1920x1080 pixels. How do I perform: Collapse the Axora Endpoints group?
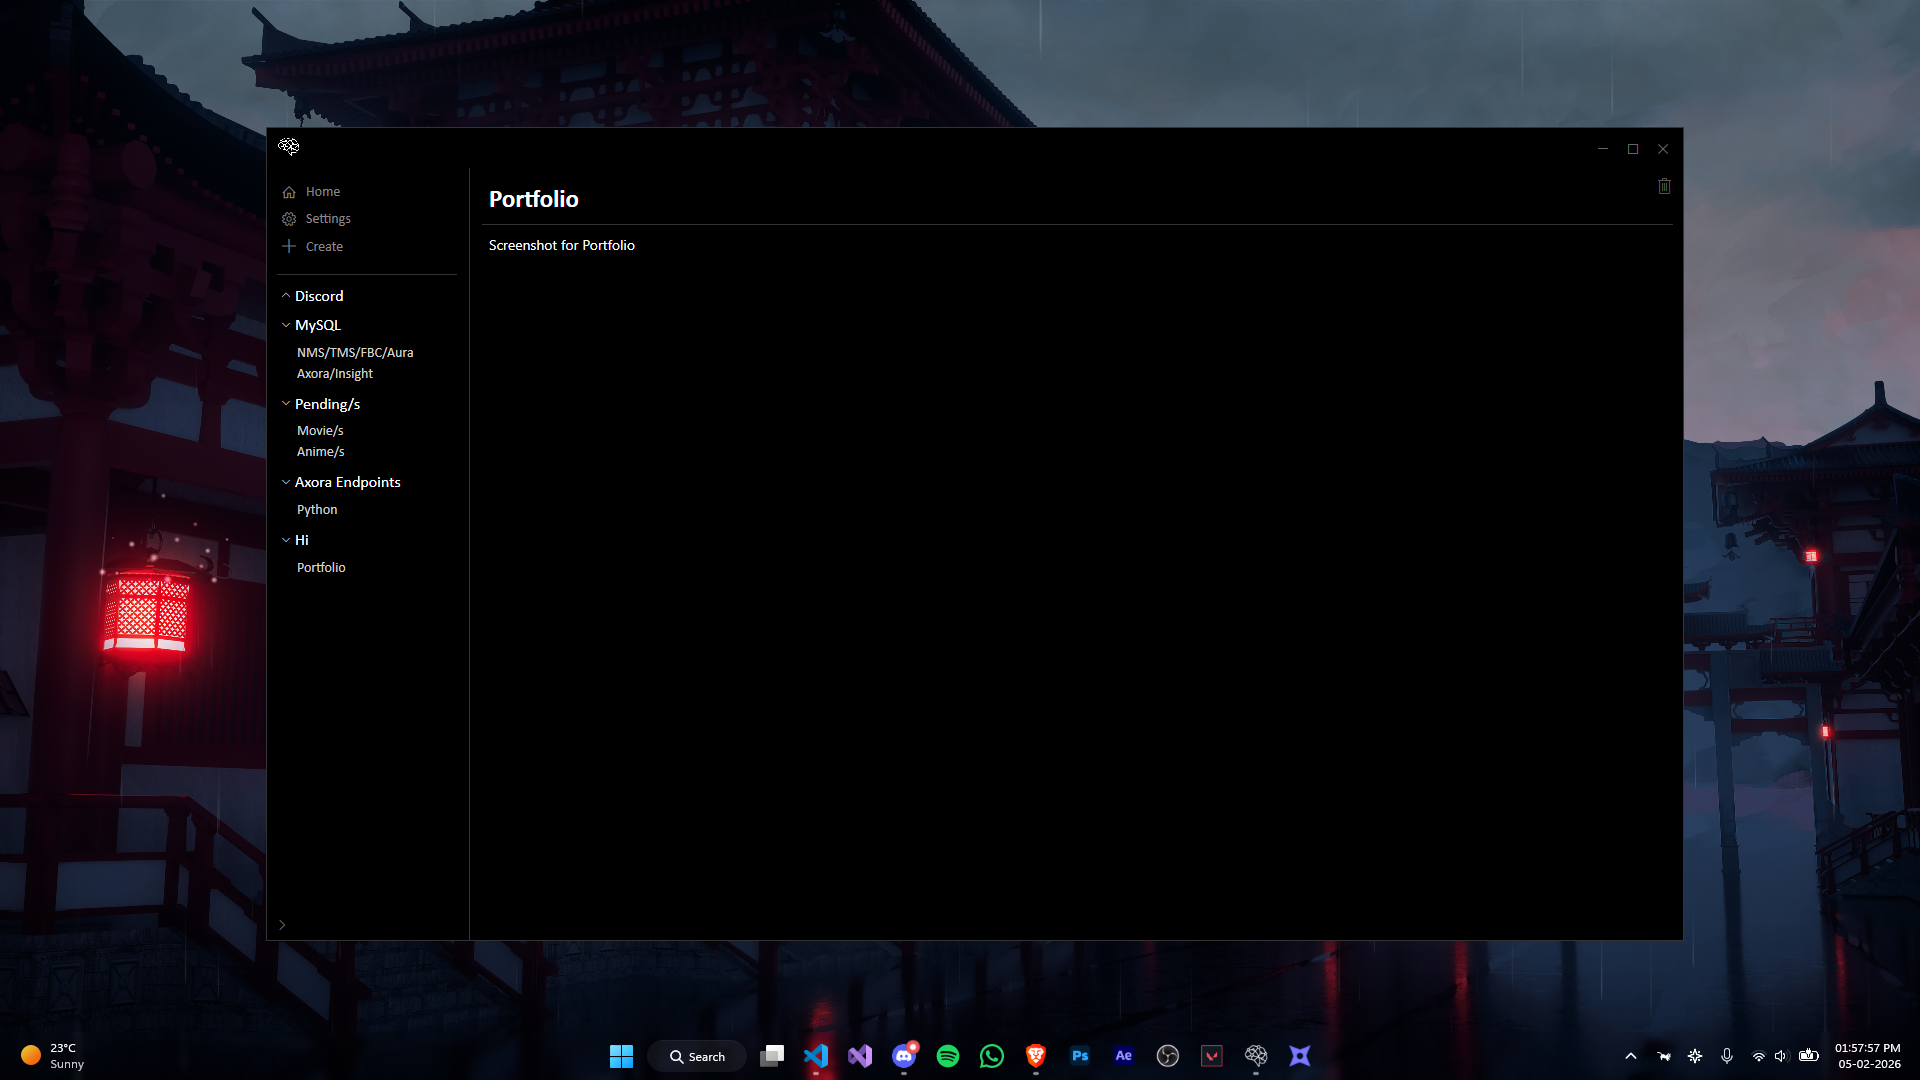pos(286,482)
